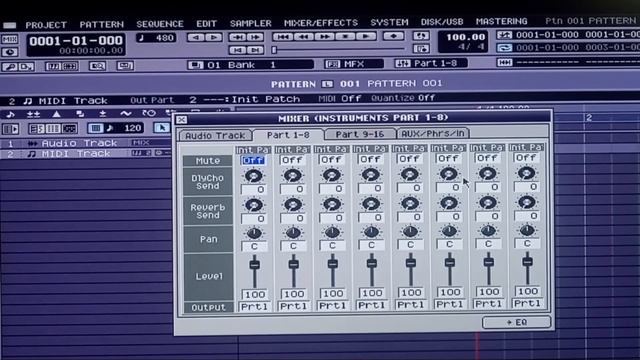Image resolution: width=640 pixels, height=360 pixels.
Task: Open the PROJECT menu
Action: [46, 24]
